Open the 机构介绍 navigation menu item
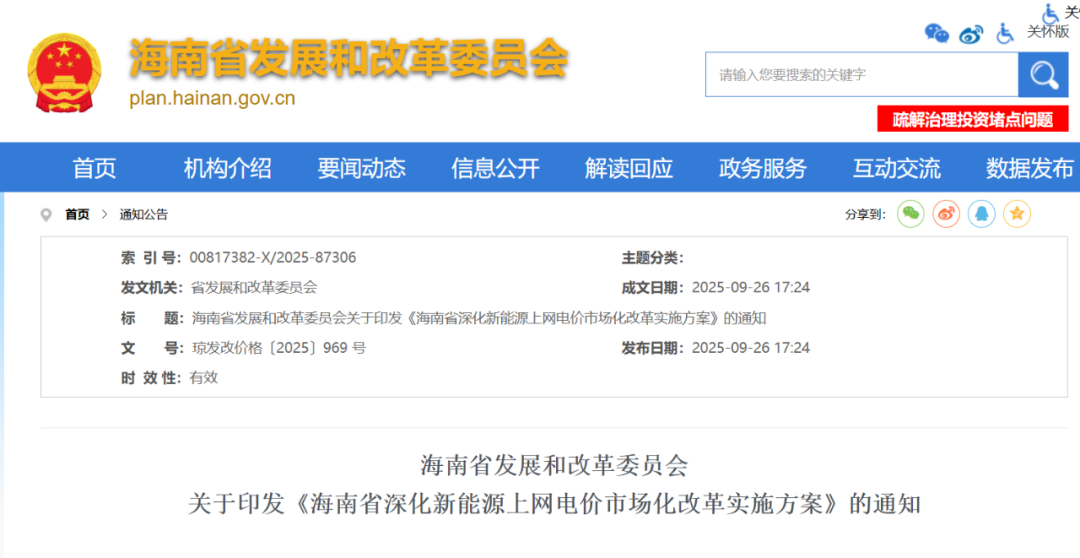This screenshot has height=558, width=1080. click(x=227, y=168)
